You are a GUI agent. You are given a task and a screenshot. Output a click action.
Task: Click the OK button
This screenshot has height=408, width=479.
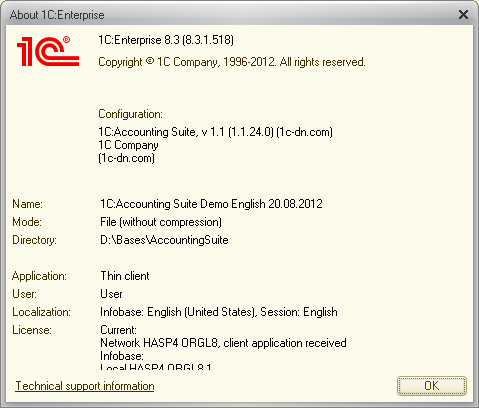click(x=432, y=386)
